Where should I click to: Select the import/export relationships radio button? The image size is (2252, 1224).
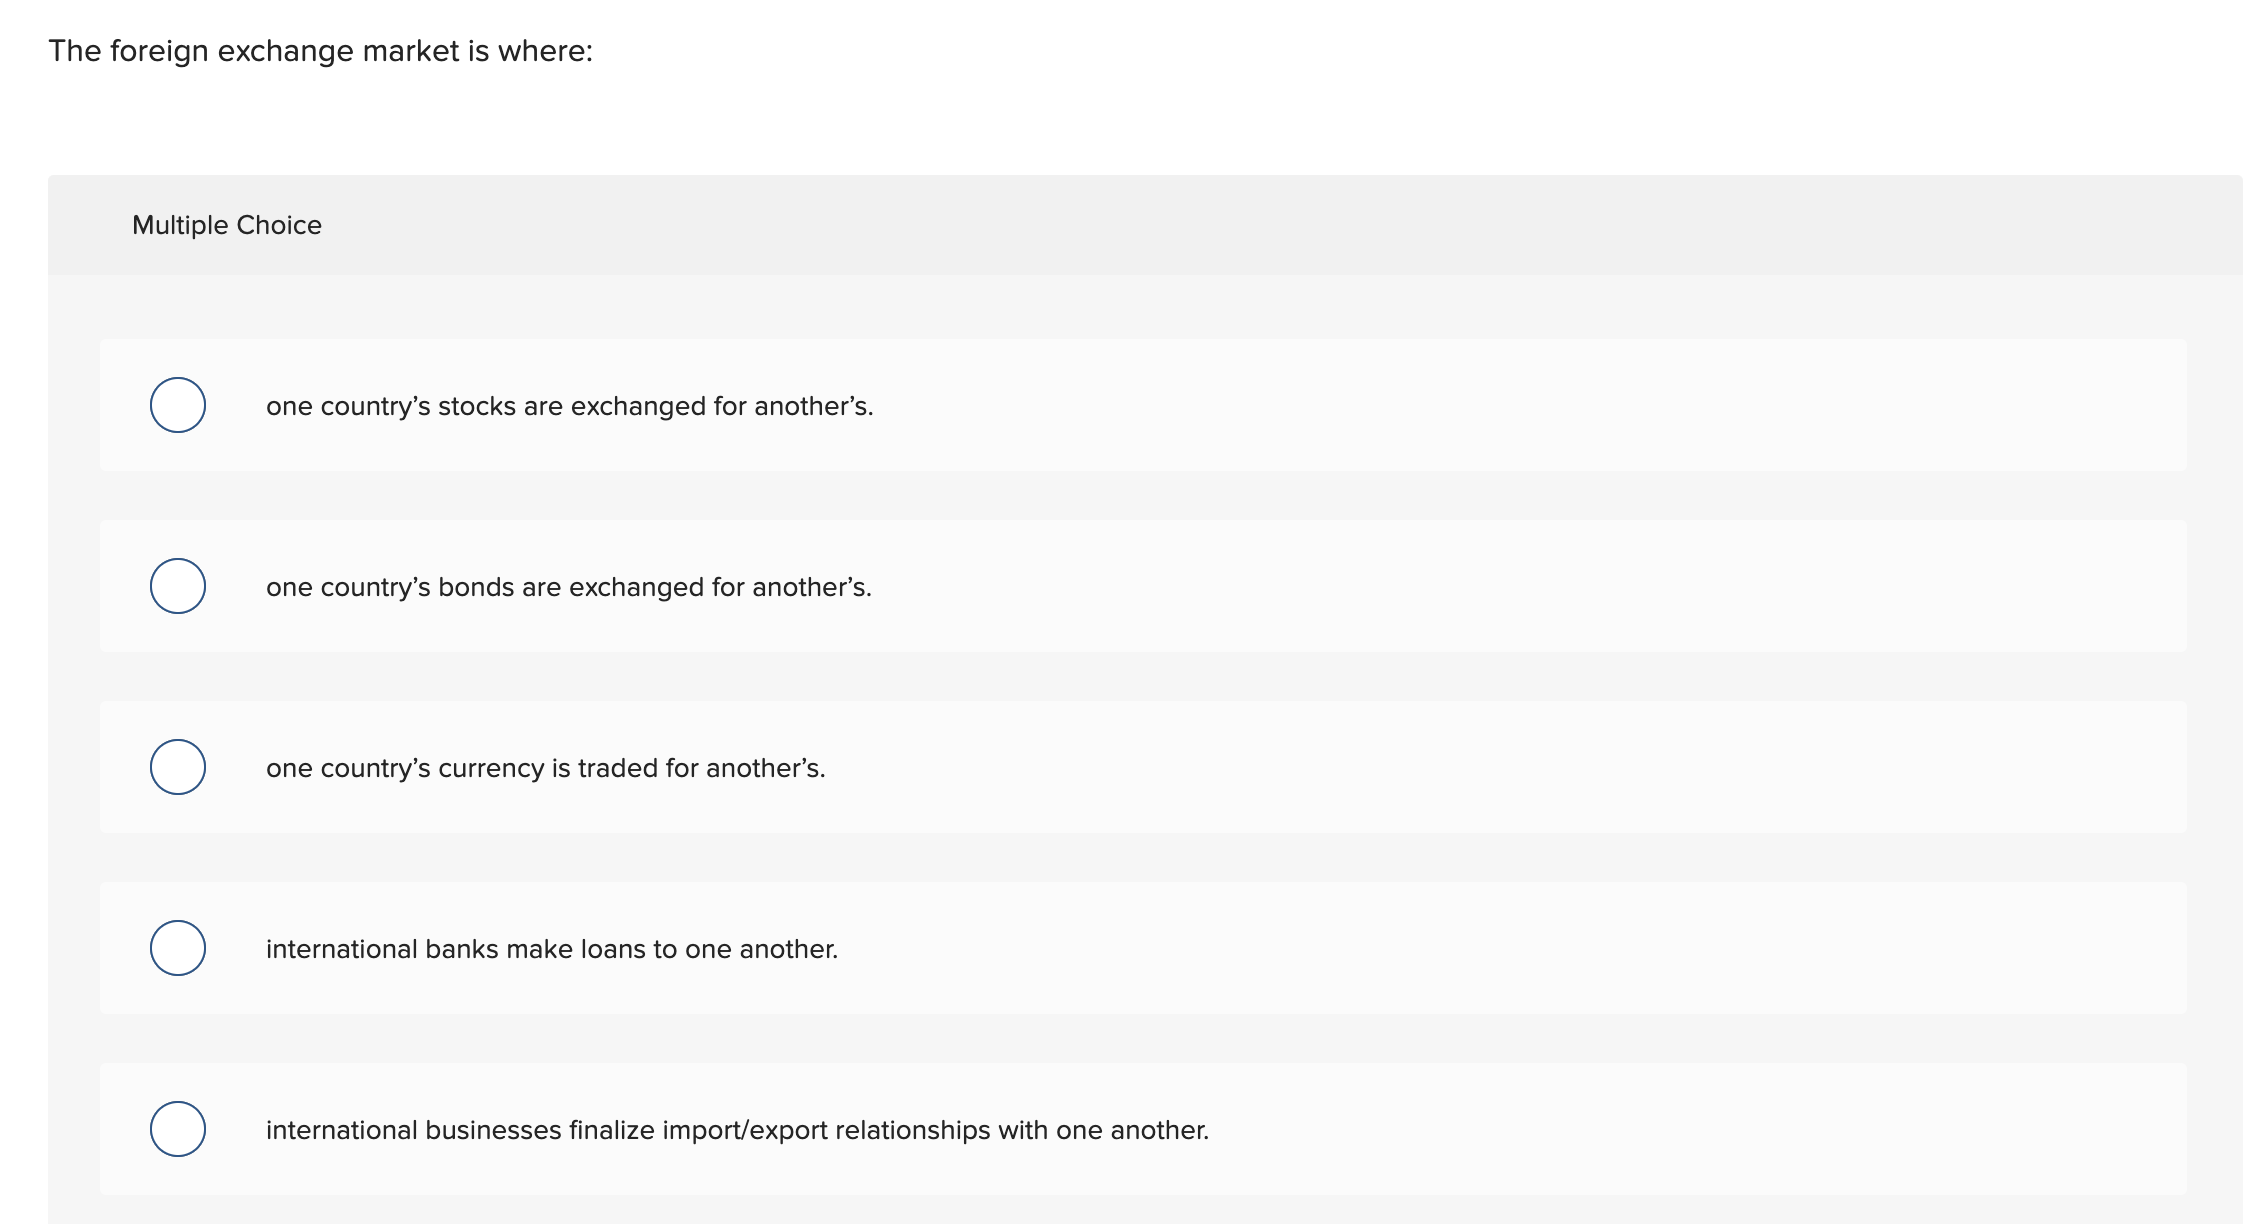tap(178, 1129)
